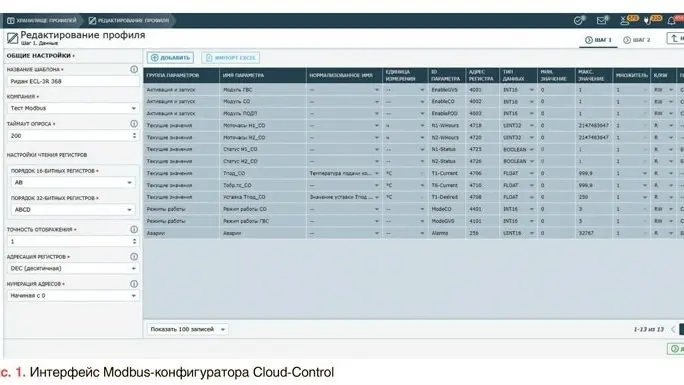Viewport: 684px width, 385px height.
Task: Open the Редактирование профиля breadcrumb
Action: click(x=128, y=20)
